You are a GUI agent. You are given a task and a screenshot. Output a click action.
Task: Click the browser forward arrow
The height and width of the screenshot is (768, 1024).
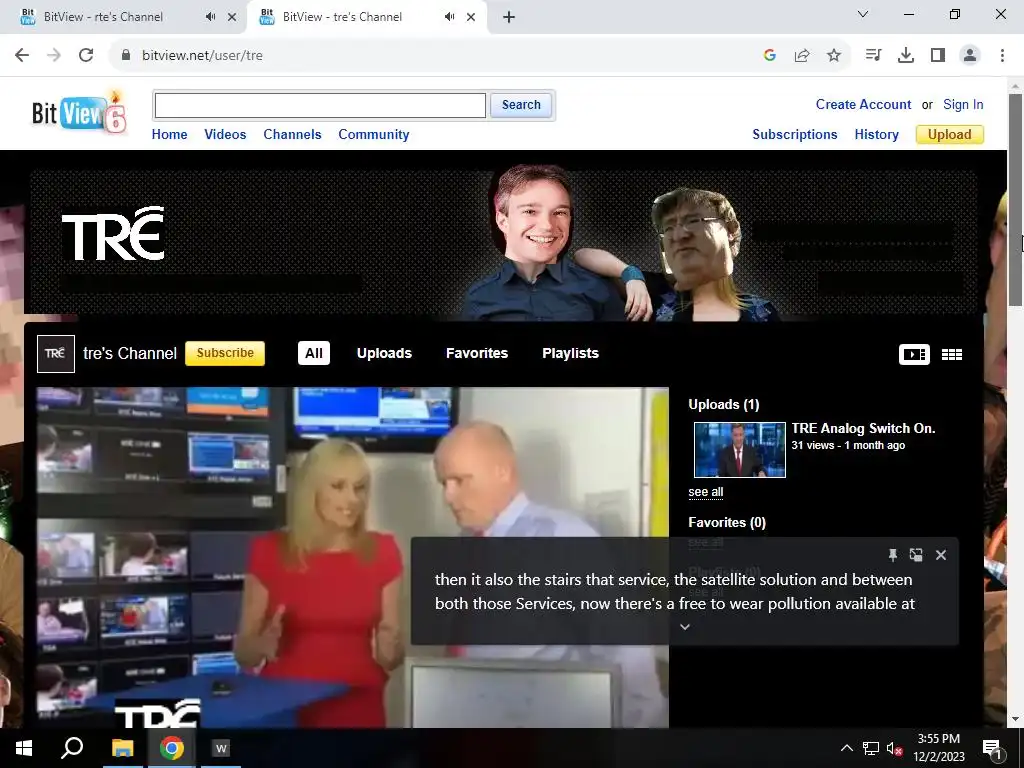54,56
